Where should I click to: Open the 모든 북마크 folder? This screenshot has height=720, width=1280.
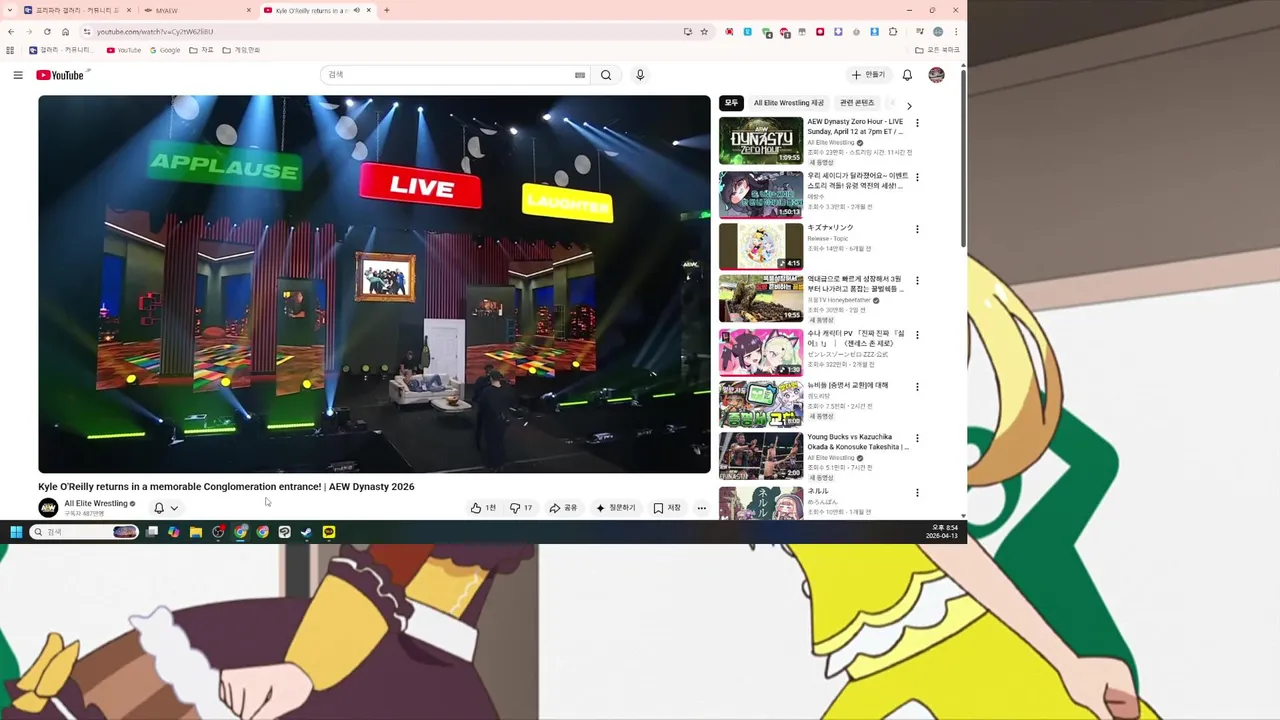[937, 50]
